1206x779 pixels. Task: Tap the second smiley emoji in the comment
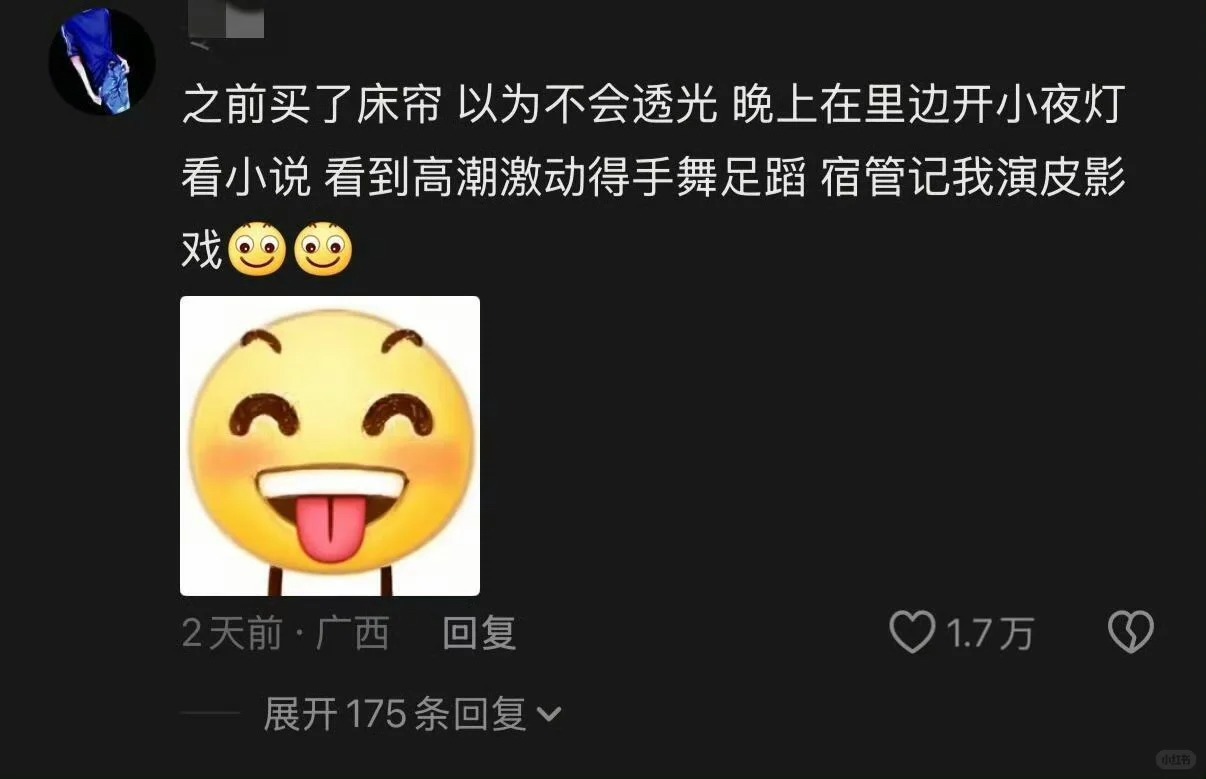[x=323, y=250]
